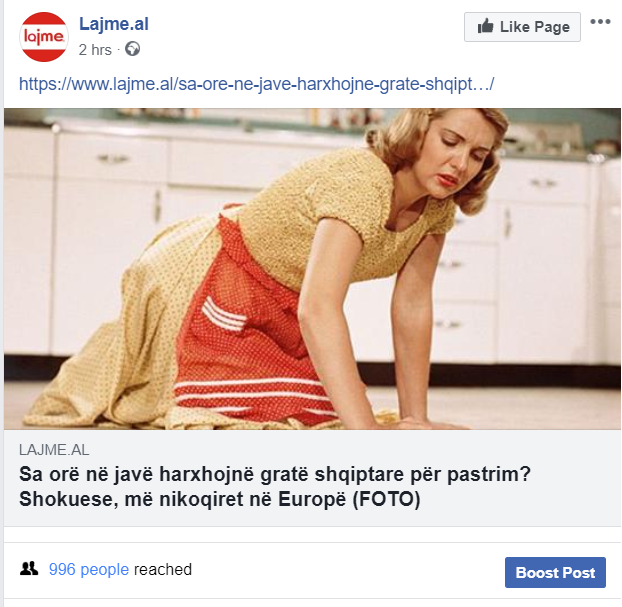This screenshot has height=607, width=622.
Task: Open the article photo of woman scrubbing floor
Action: click(312, 269)
